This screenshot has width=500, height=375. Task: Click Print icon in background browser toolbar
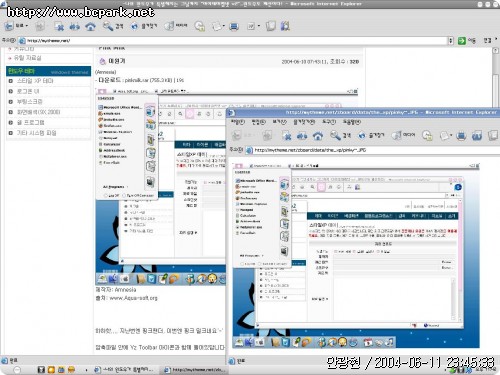tap(234, 26)
